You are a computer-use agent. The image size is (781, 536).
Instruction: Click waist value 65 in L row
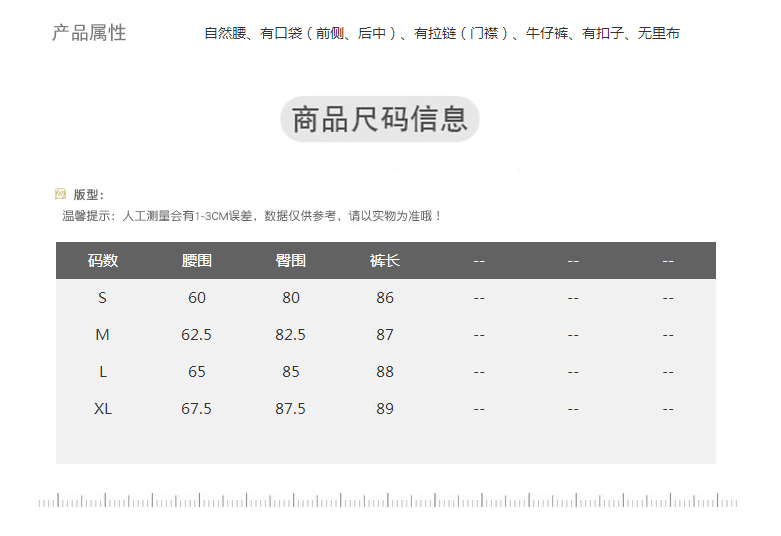coord(197,372)
